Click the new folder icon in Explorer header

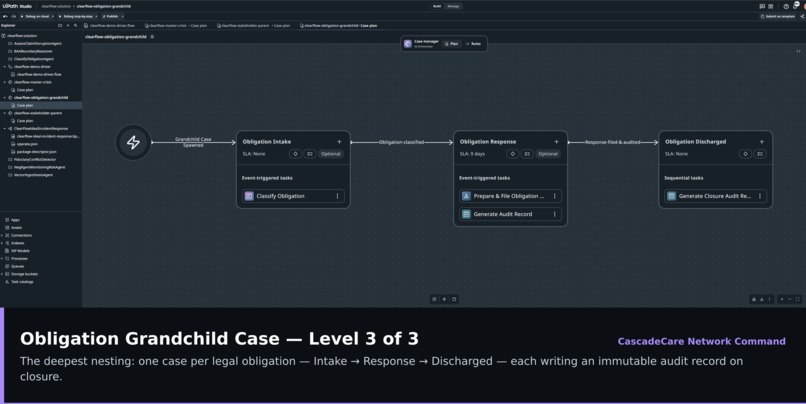point(60,25)
